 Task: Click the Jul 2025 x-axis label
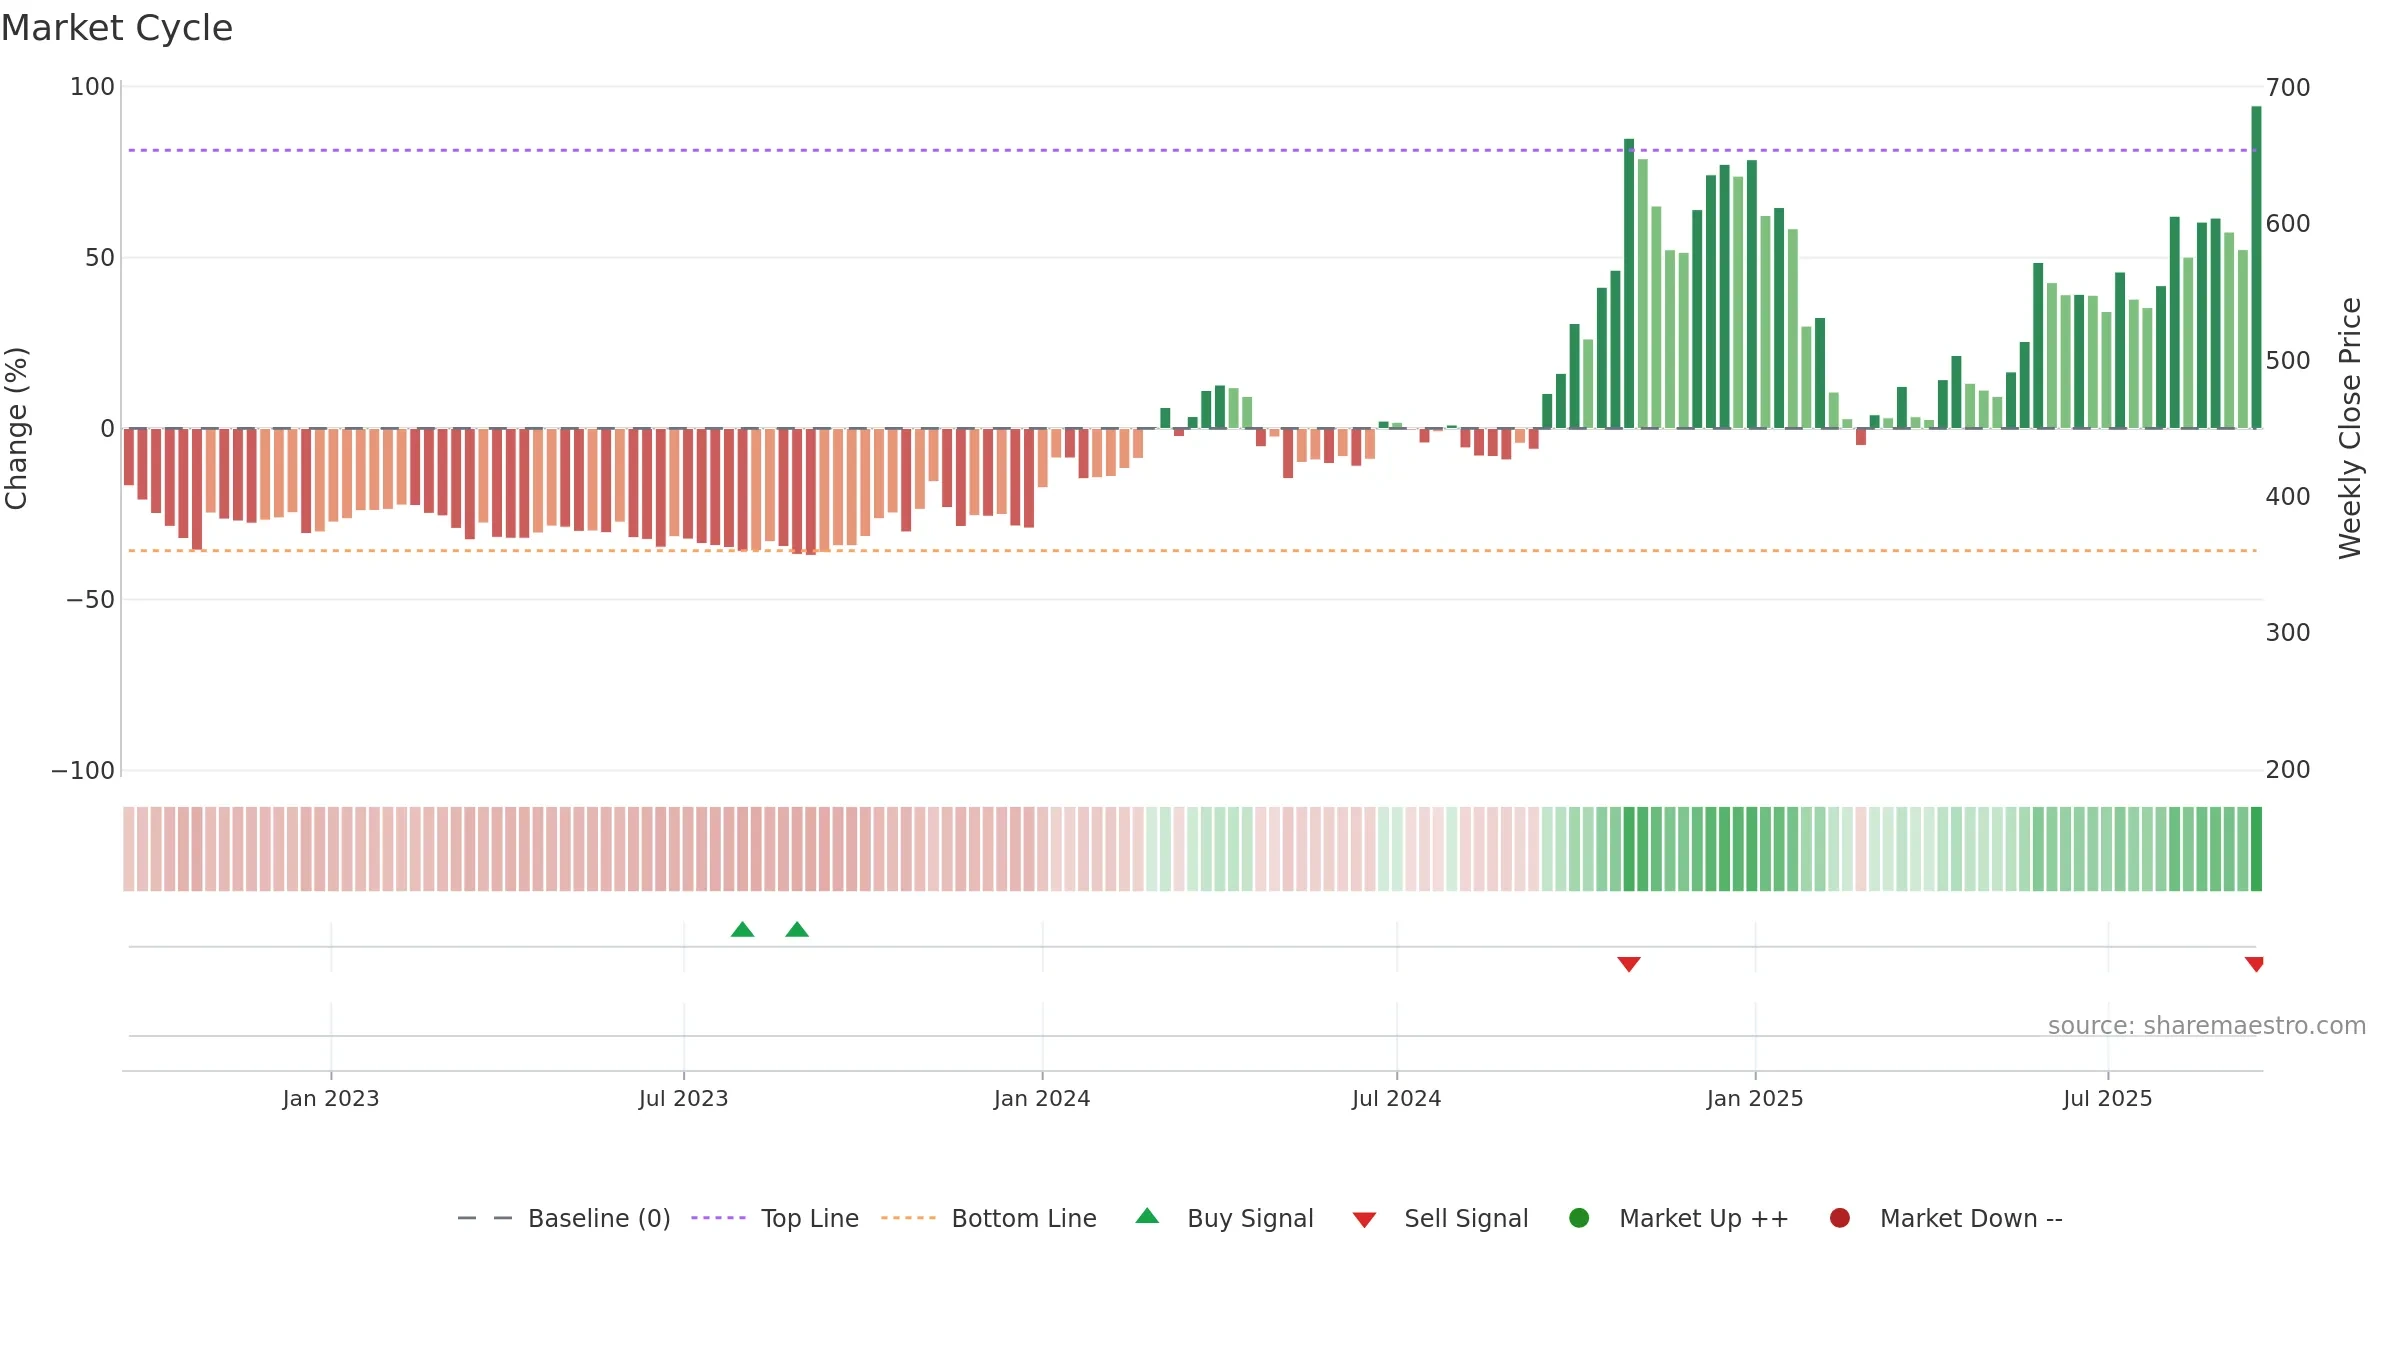[x=2108, y=1099]
